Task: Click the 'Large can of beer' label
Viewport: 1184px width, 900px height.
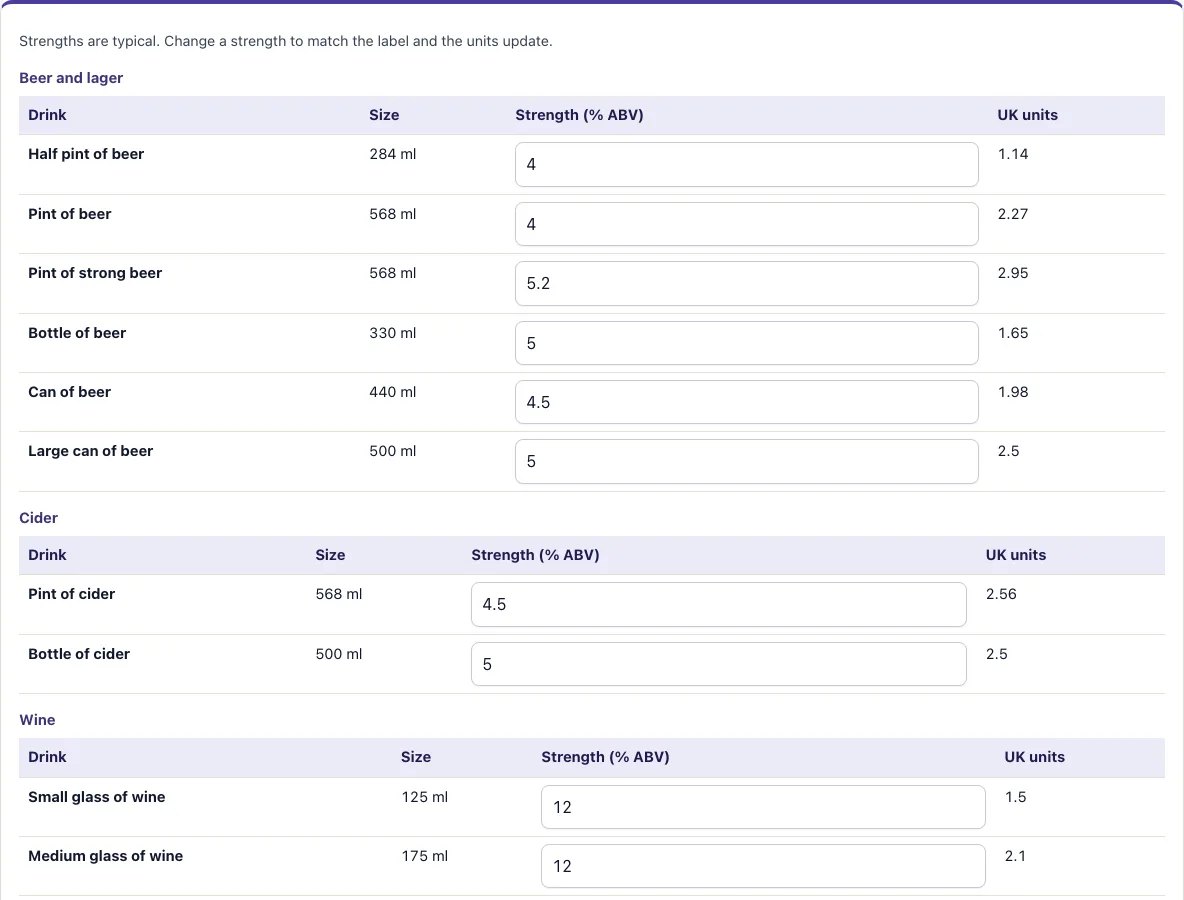Action: (91, 451)
